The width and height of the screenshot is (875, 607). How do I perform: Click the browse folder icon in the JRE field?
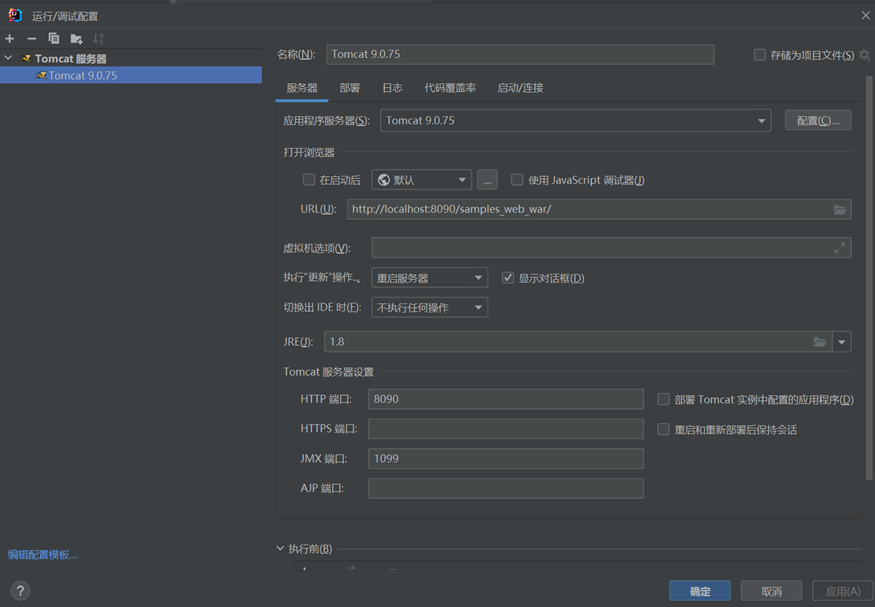819,342
